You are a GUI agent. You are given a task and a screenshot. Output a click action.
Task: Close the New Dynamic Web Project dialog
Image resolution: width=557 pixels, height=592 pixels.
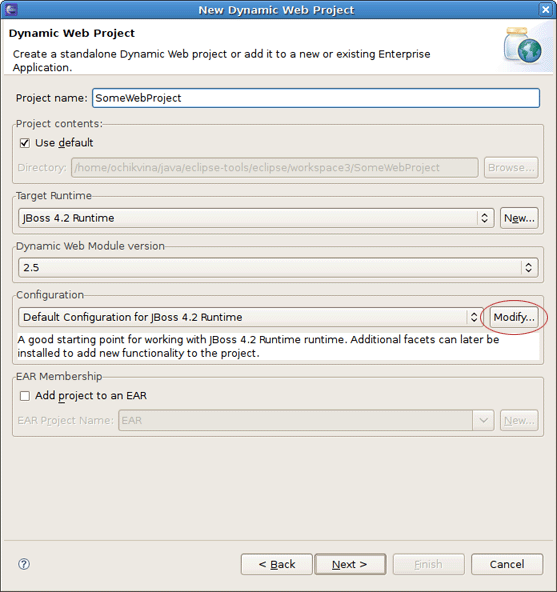pyautogui.click(x=546, y=9)
